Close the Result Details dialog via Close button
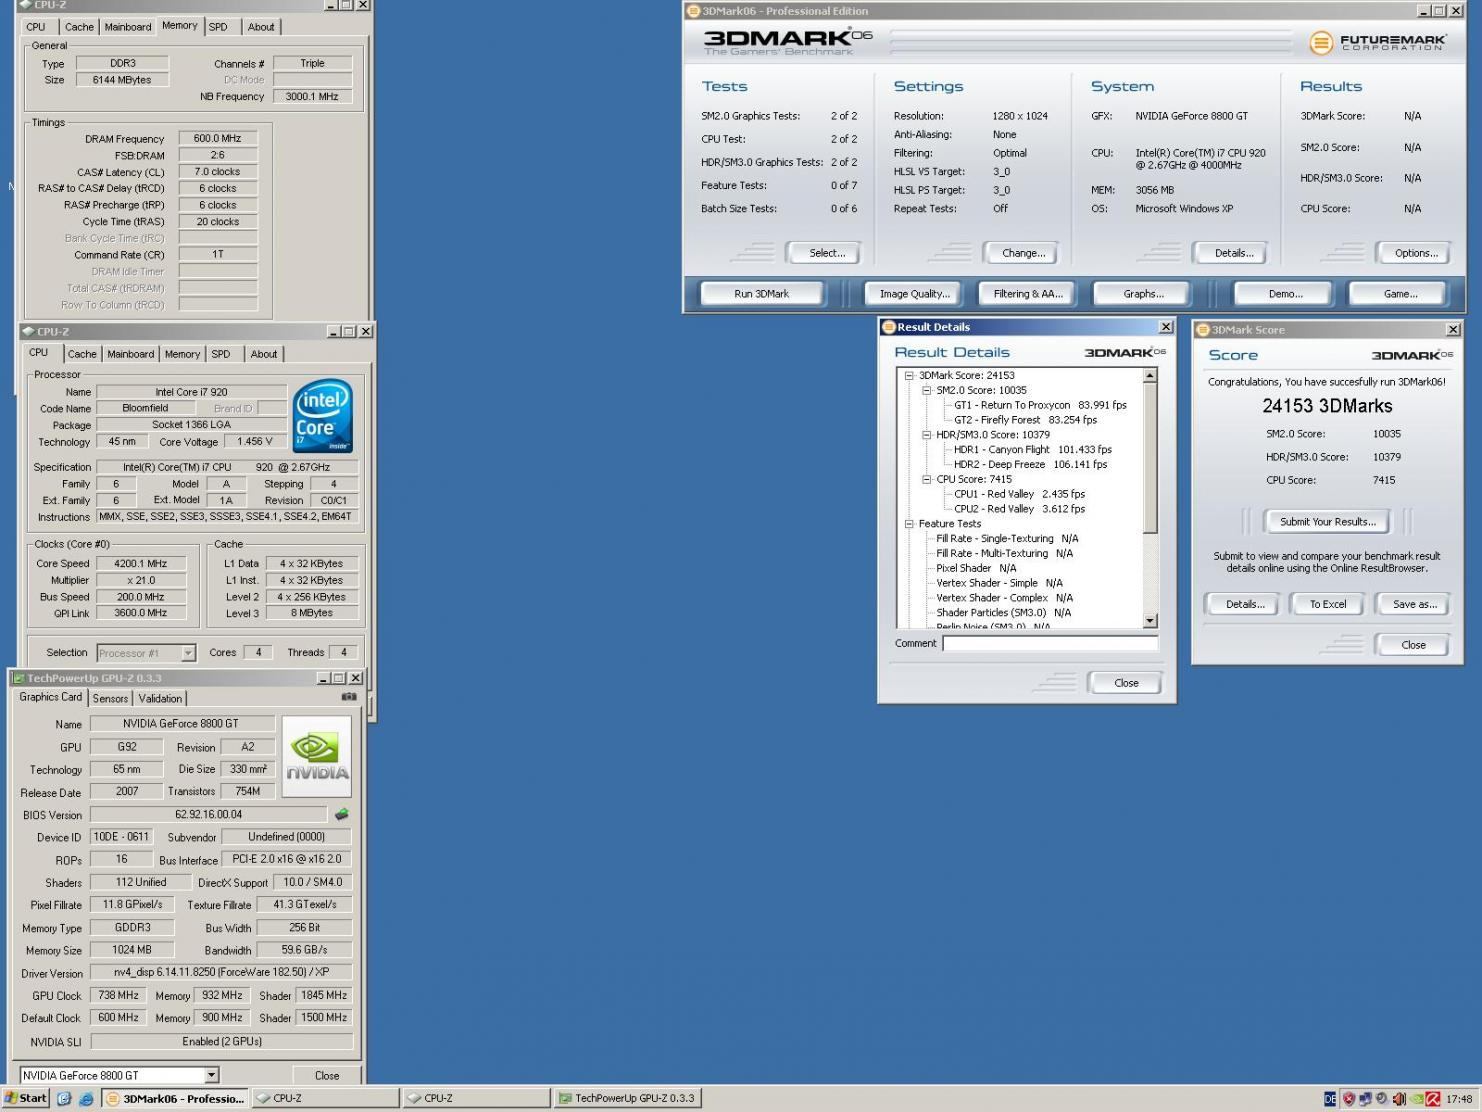Screen dimensions: 1482x1112 tap(1126, 683)
